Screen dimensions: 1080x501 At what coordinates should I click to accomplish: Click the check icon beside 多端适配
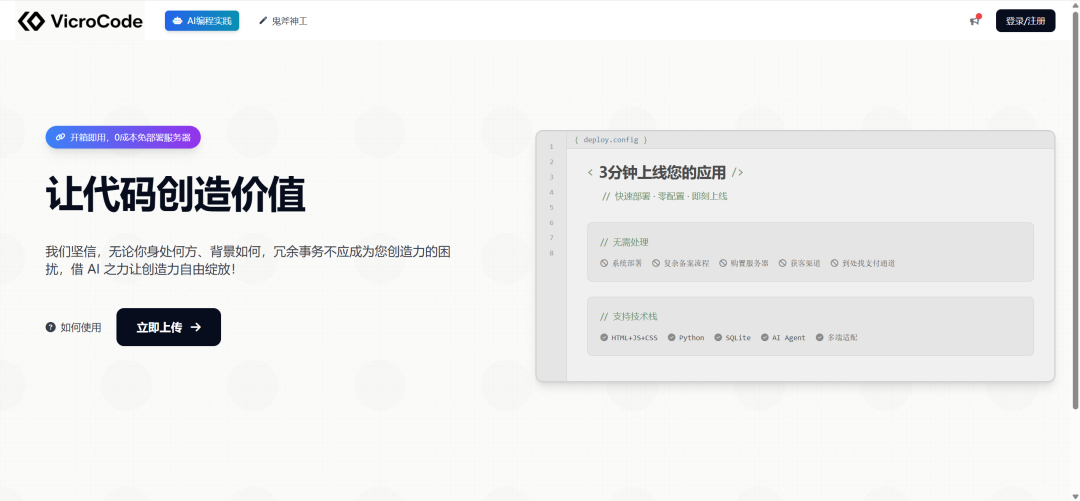tap(820, 338)
